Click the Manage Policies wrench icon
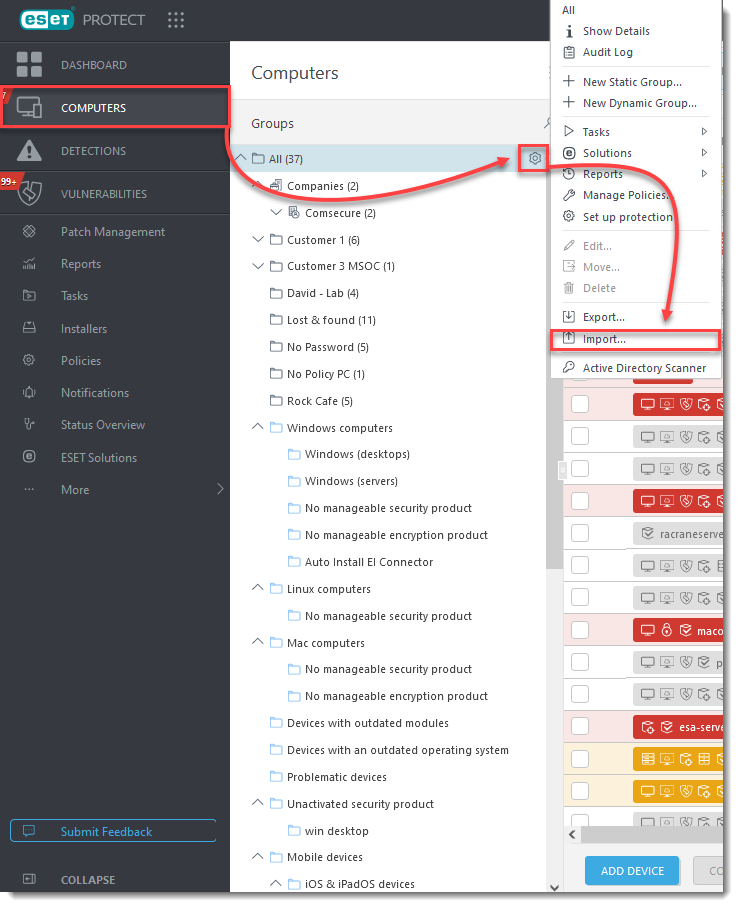This screenshot has height=907, width=738. 569,195
